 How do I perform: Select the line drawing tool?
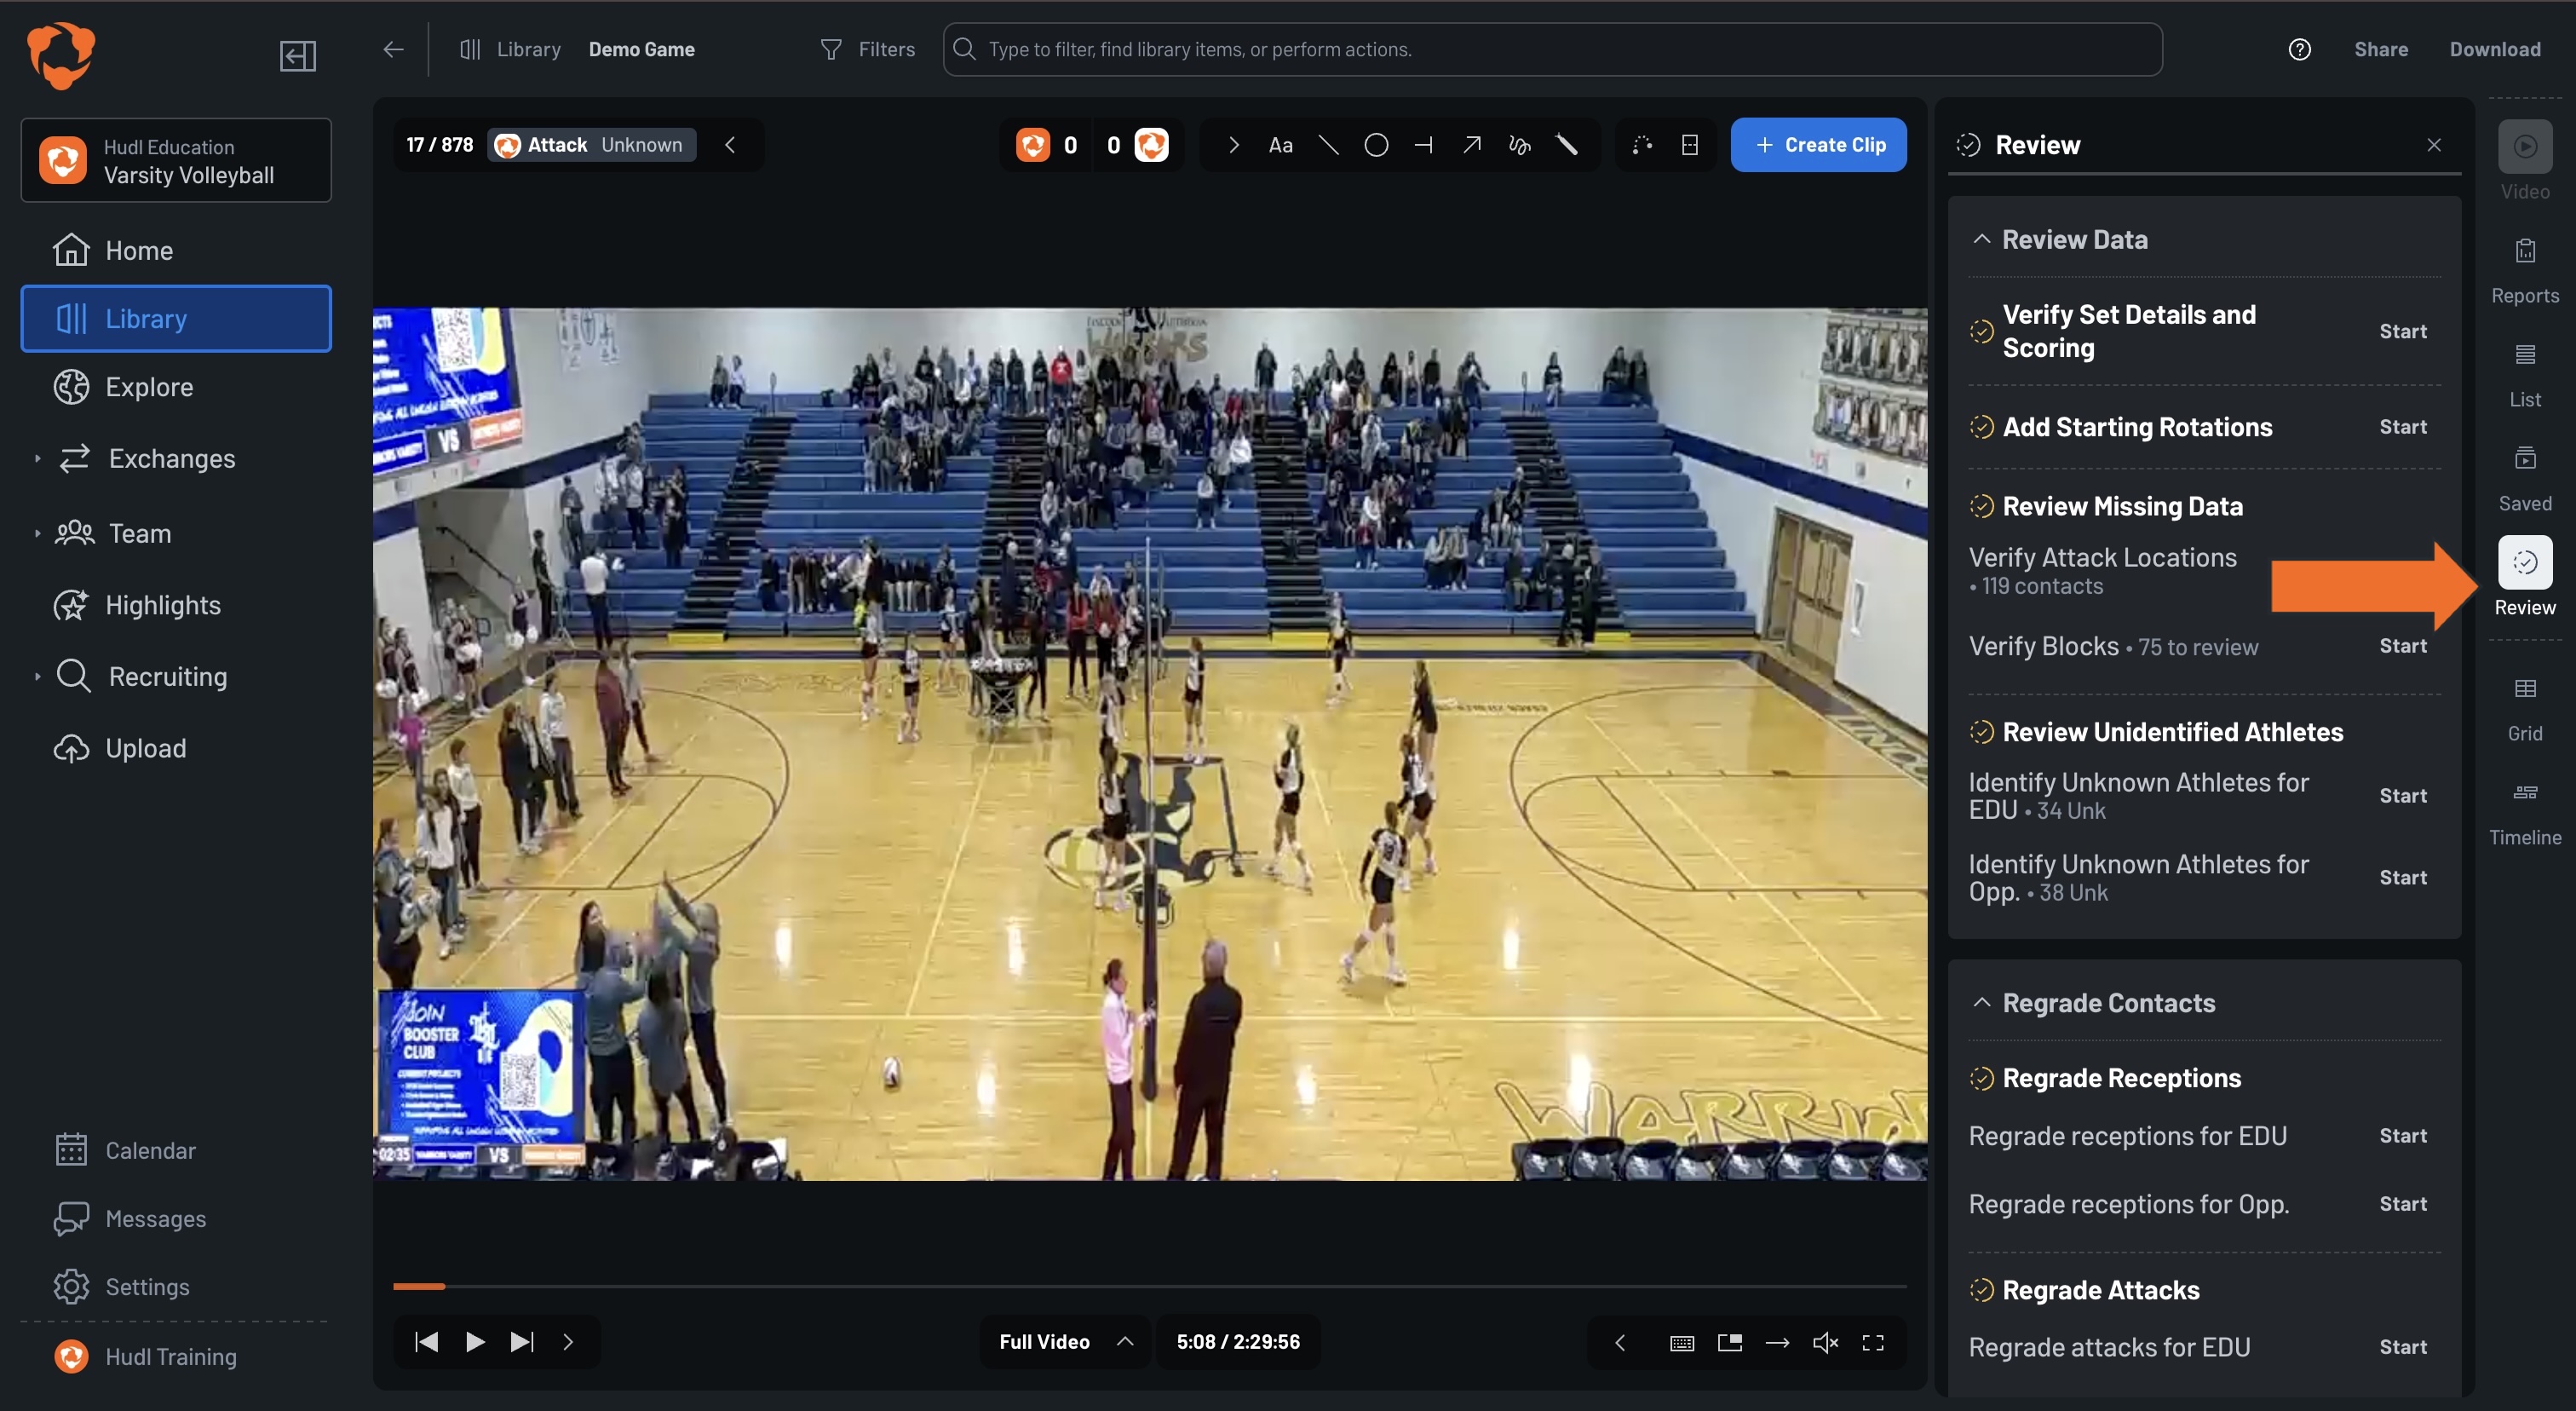point(1328,145)
